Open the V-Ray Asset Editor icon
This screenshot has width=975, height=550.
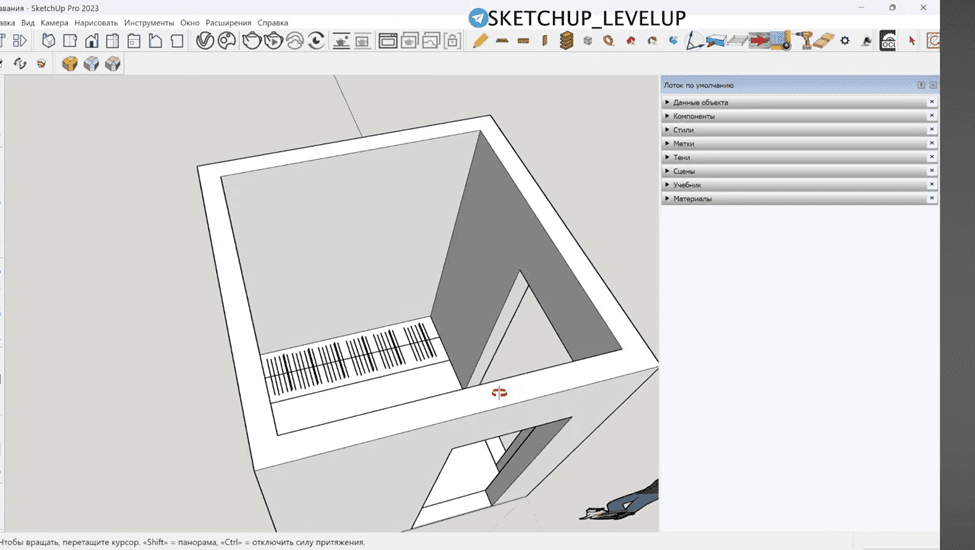point(205,41)
